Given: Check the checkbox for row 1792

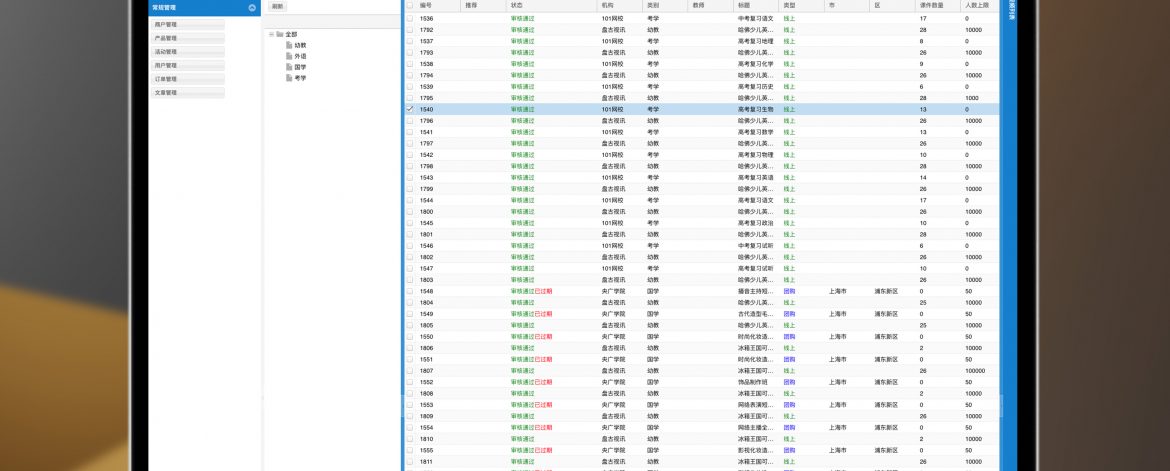Looking at the screenshot, I should [410, 30].
